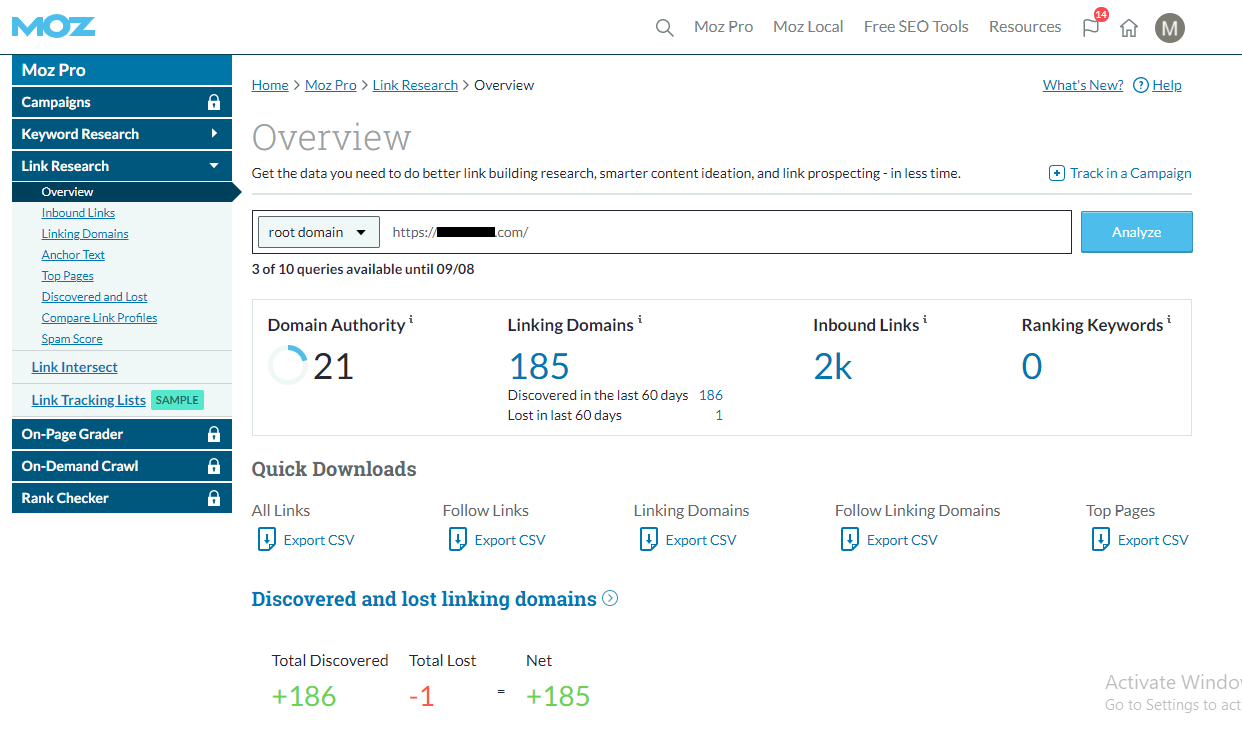Viewport: 1242px width, 735px height.
Task: Open Resources top menu
Action: point(1025,27)
